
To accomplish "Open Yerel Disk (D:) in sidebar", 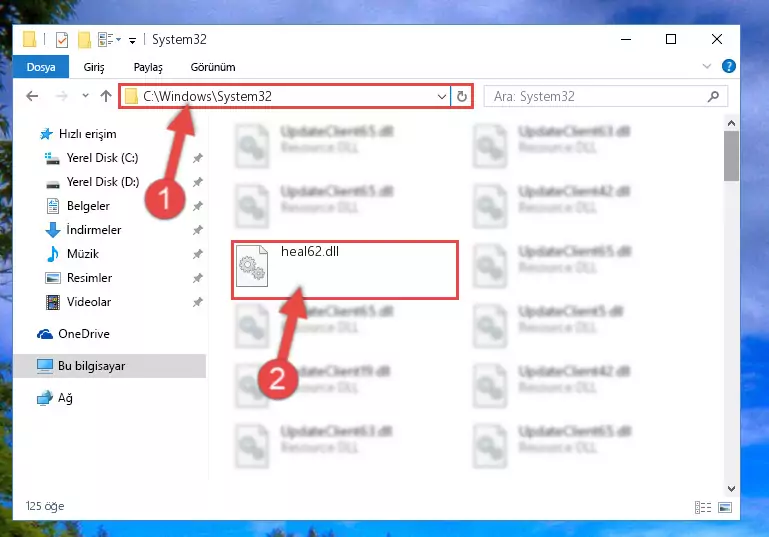I will [x=92, y=182].
